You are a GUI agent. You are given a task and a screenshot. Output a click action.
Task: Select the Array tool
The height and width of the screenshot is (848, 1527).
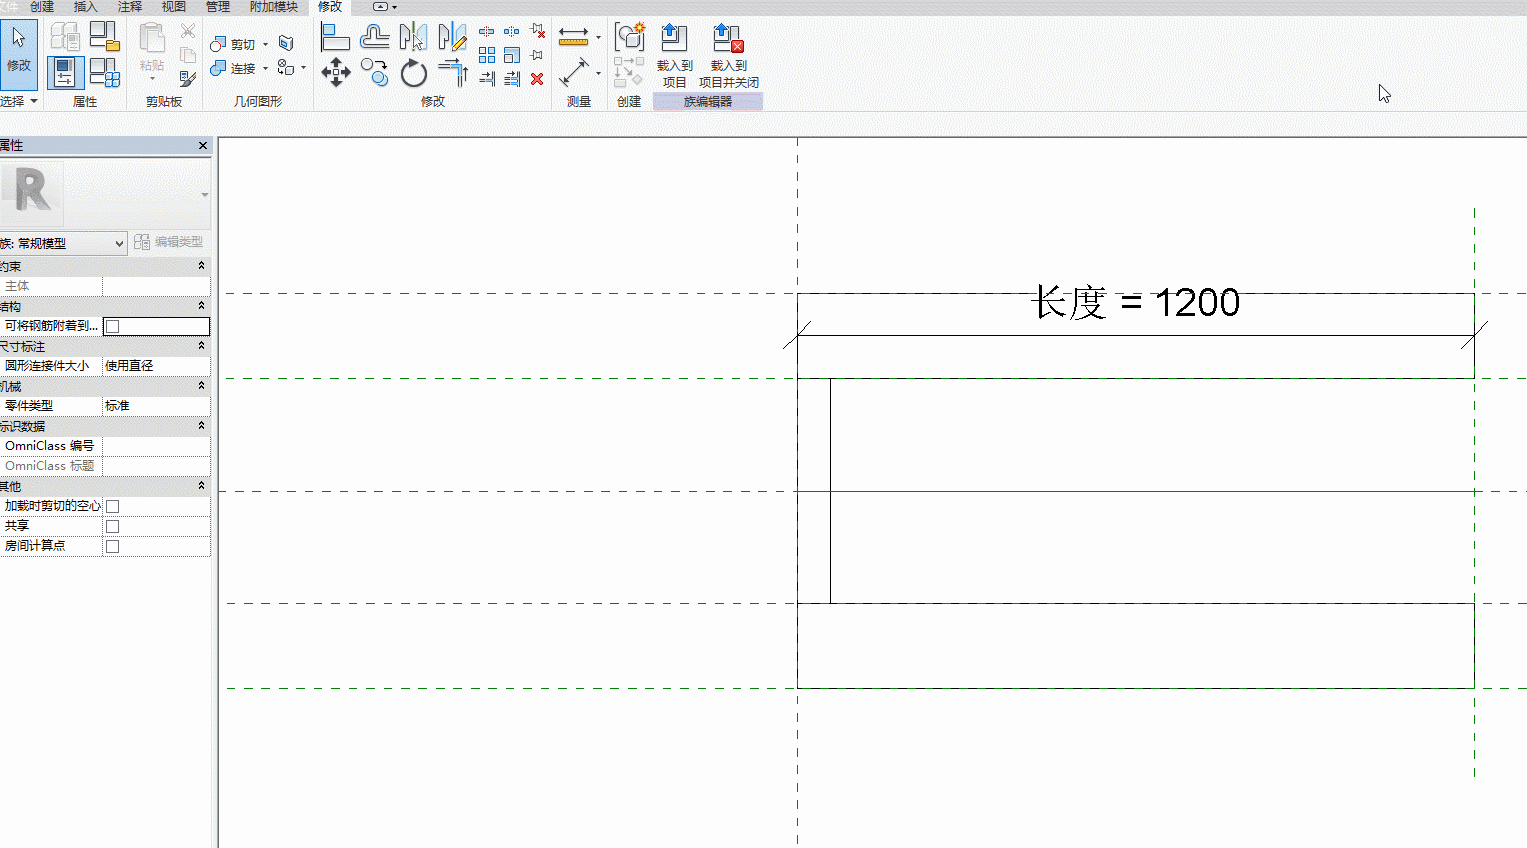coord(487,55)
